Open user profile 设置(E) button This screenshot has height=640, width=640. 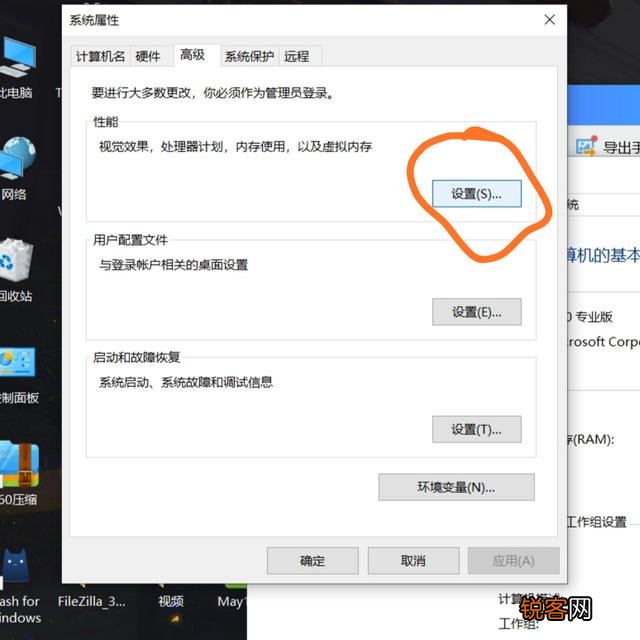tap(476, 312)
